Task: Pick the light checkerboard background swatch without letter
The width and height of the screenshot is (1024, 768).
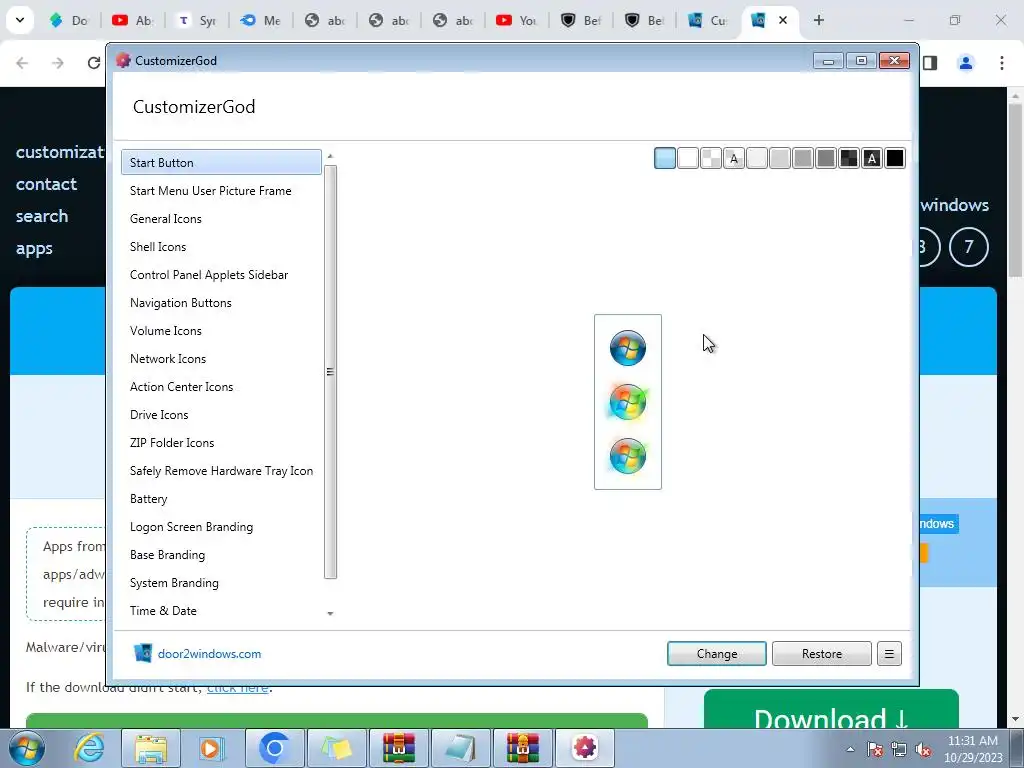Action: click(x=711, y=158)
